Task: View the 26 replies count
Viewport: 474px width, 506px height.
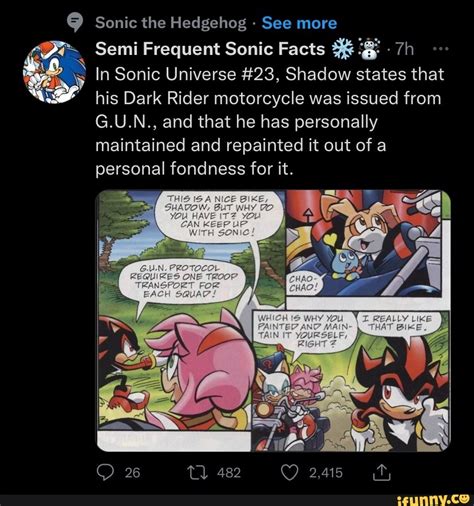Action: (x=132, y=473)
